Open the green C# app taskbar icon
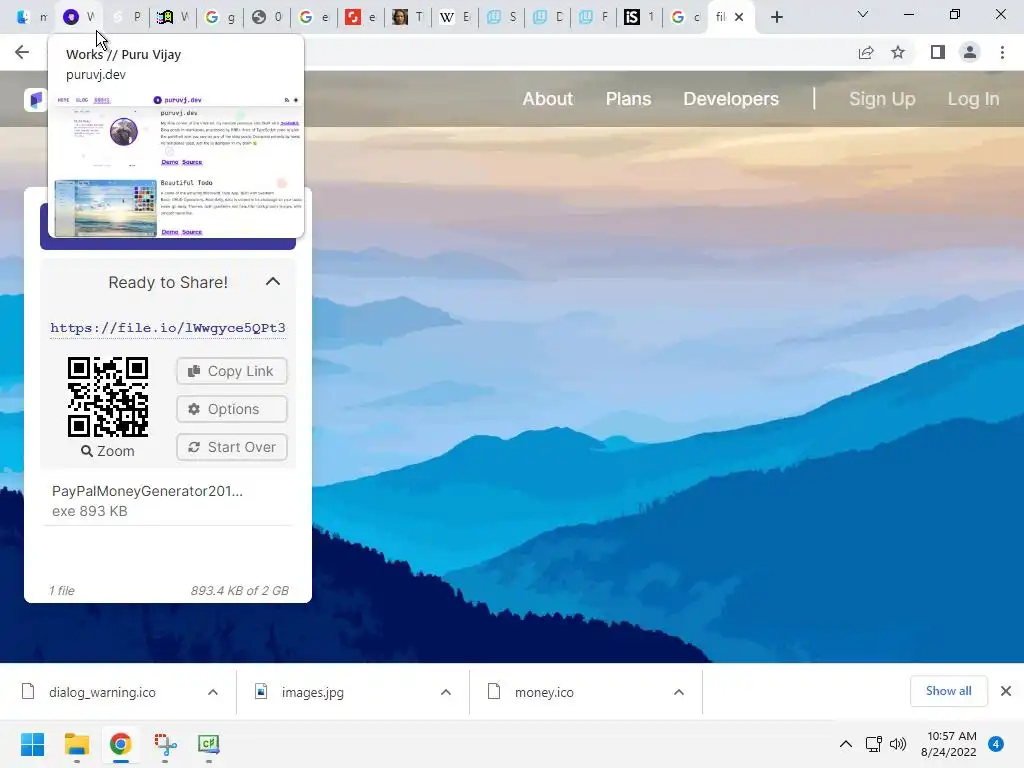1024x768 pixels. 208,744
